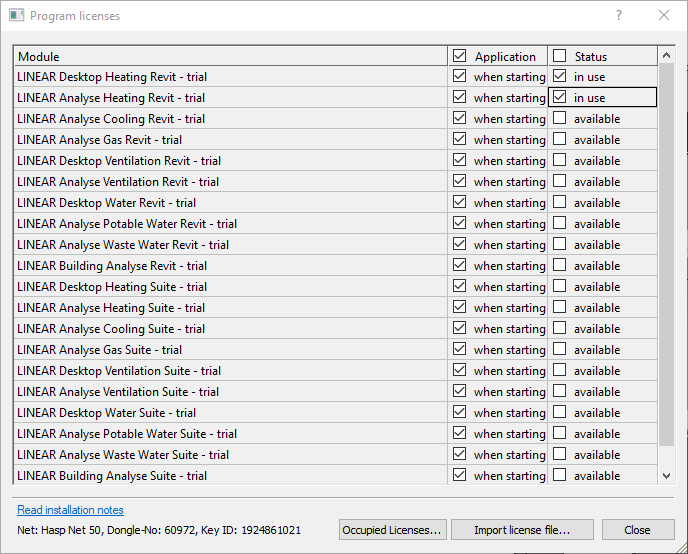The height and width of the screenshot is (554, 688).
Task: Click the Import license file... button
Action: point(522,530)
